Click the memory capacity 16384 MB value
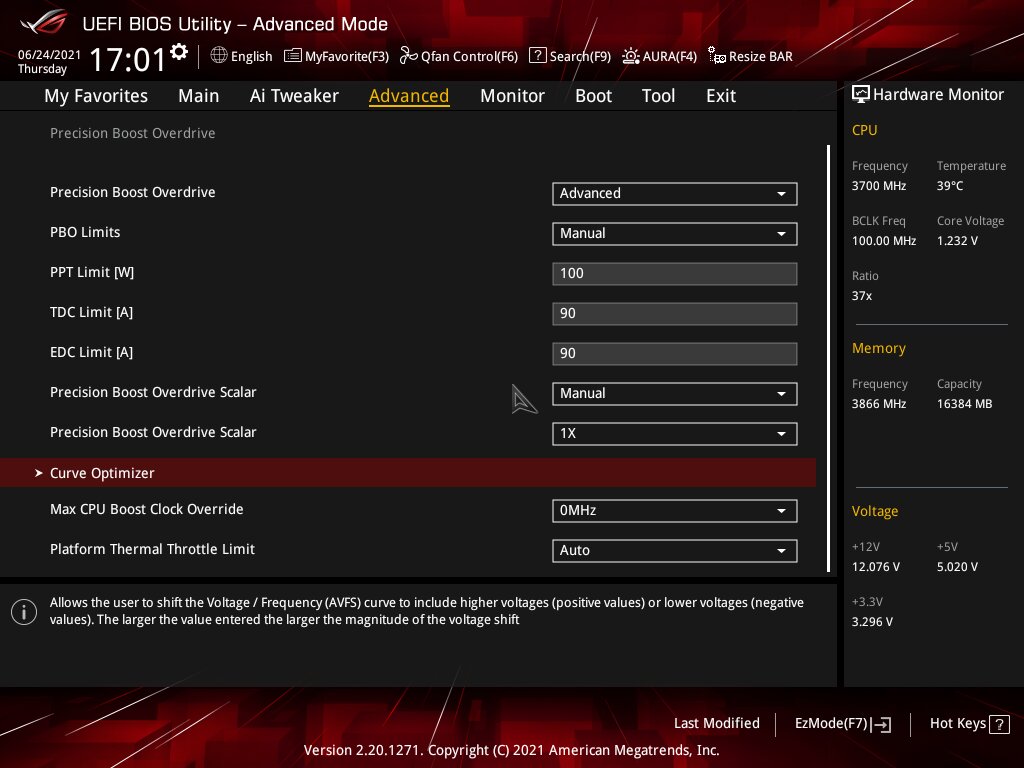Viewport: 1024px width, 768px height. [x=964, y=404]
